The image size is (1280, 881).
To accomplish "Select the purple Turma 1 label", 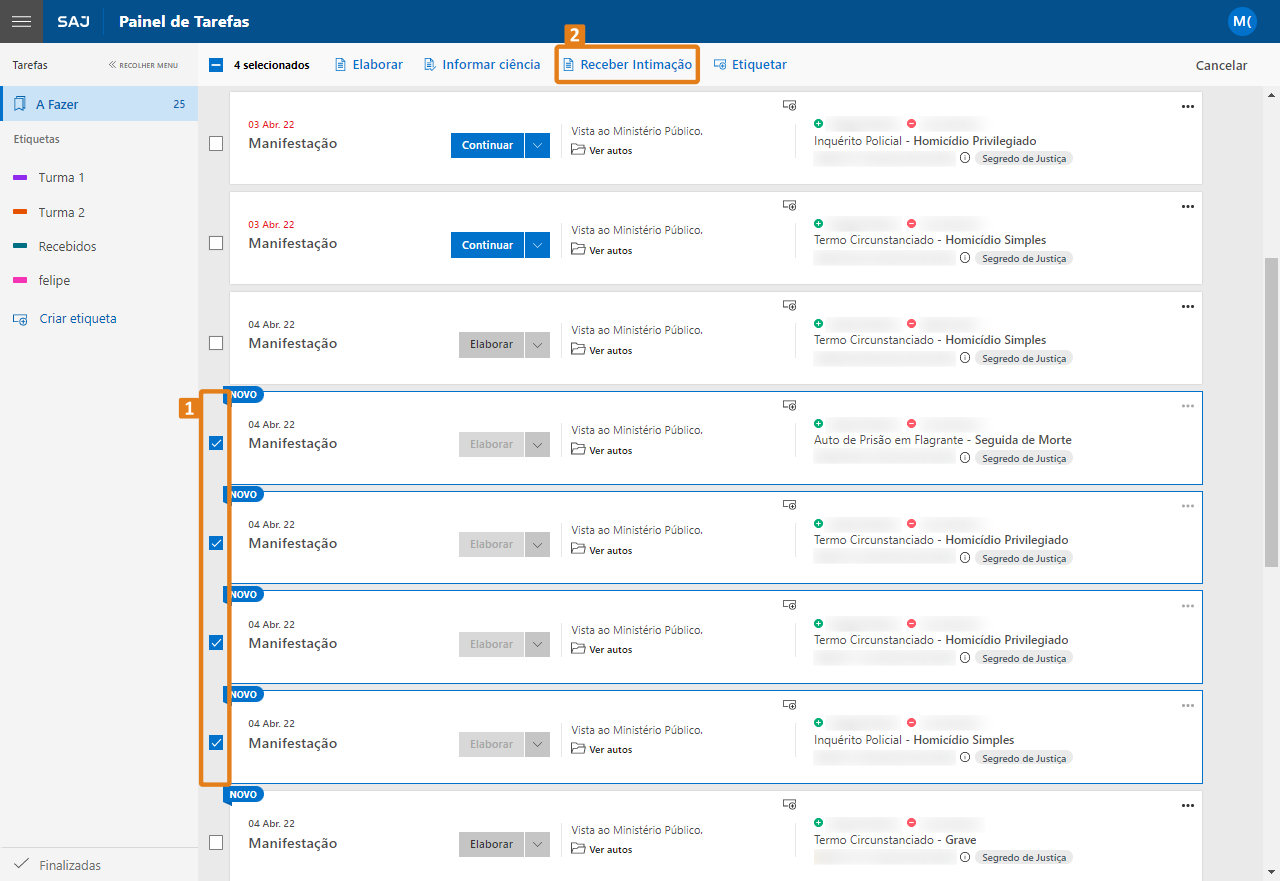I will [62, 177].
